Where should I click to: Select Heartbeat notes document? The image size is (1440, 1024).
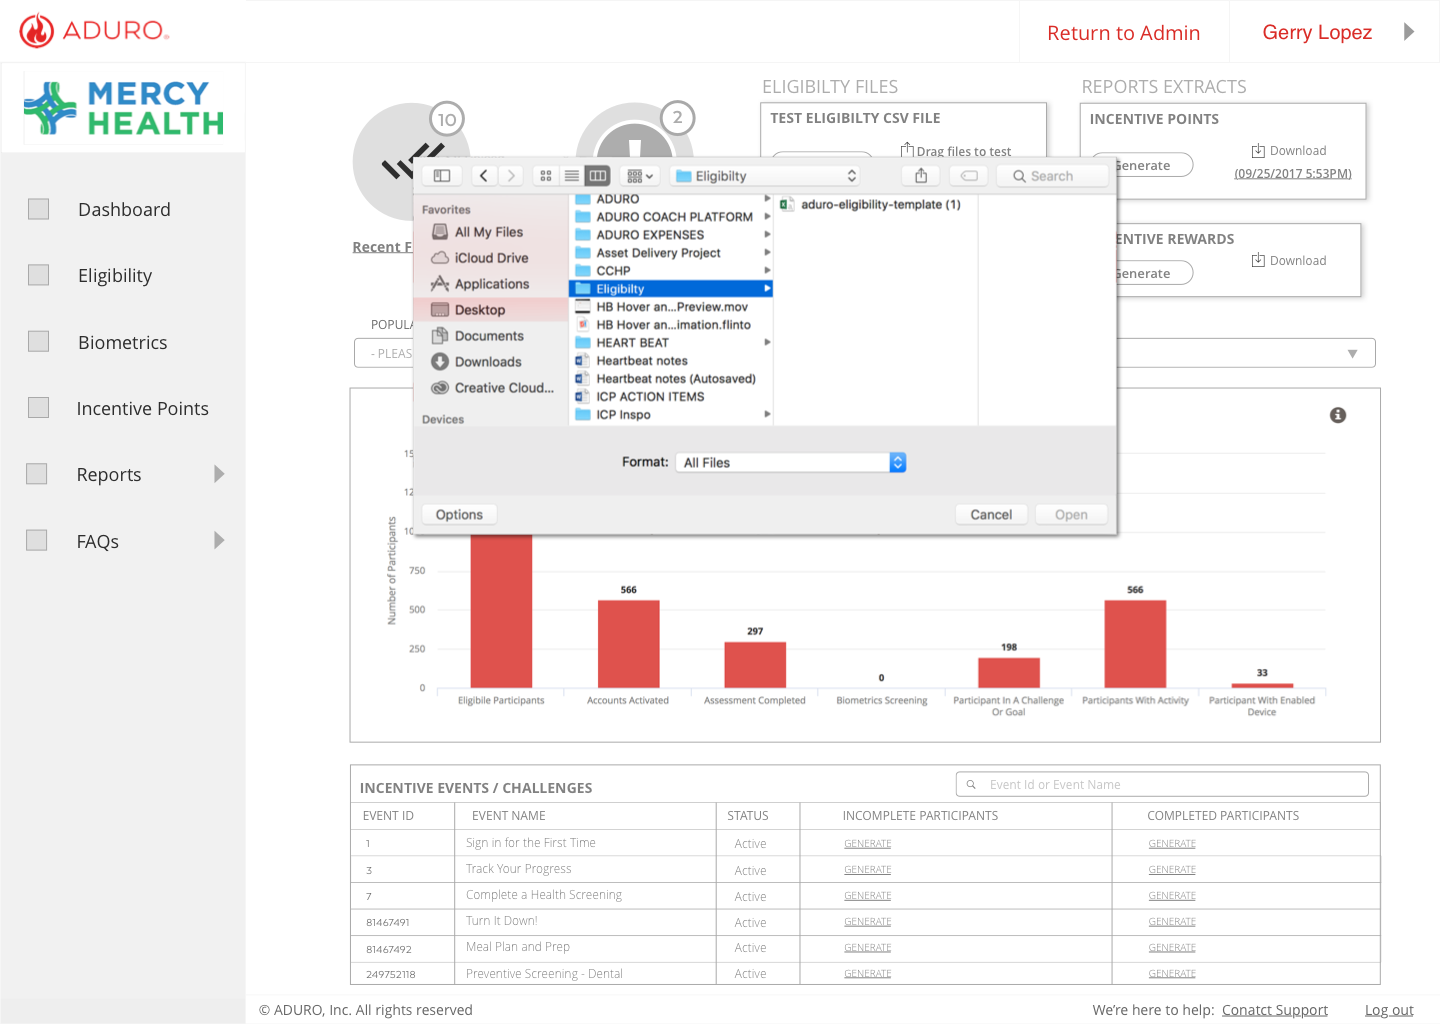click(x=632, y=361)
